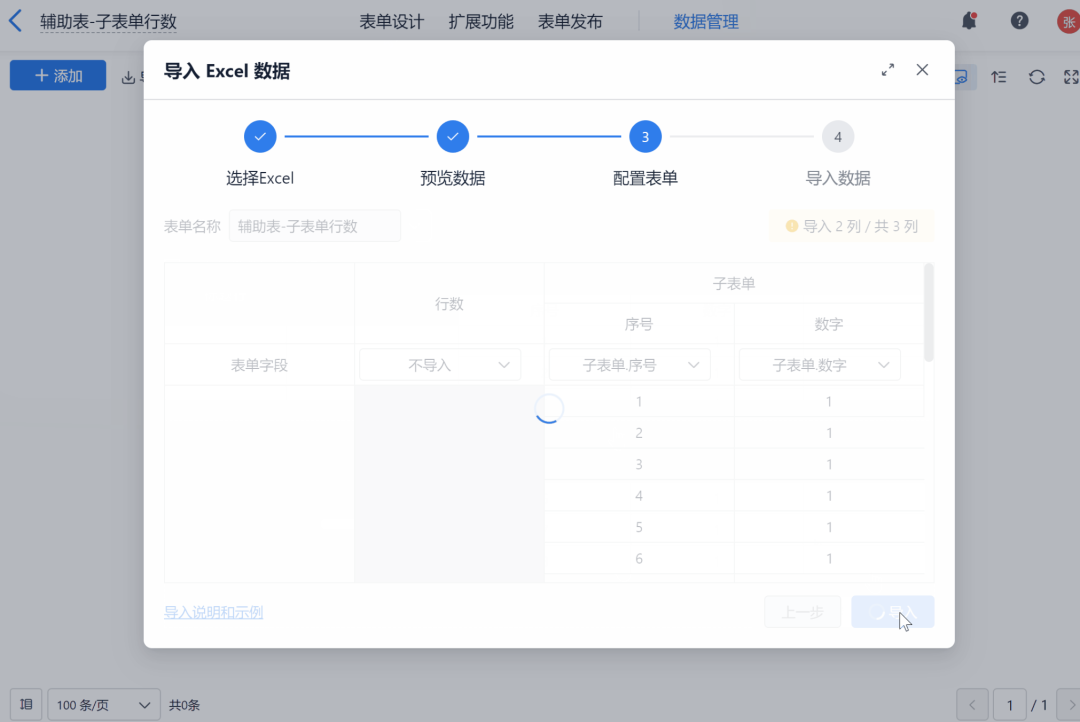1080x722 pixels.
Task: Open the 不导入 field mapping dropdown
Action: [440, 365]
